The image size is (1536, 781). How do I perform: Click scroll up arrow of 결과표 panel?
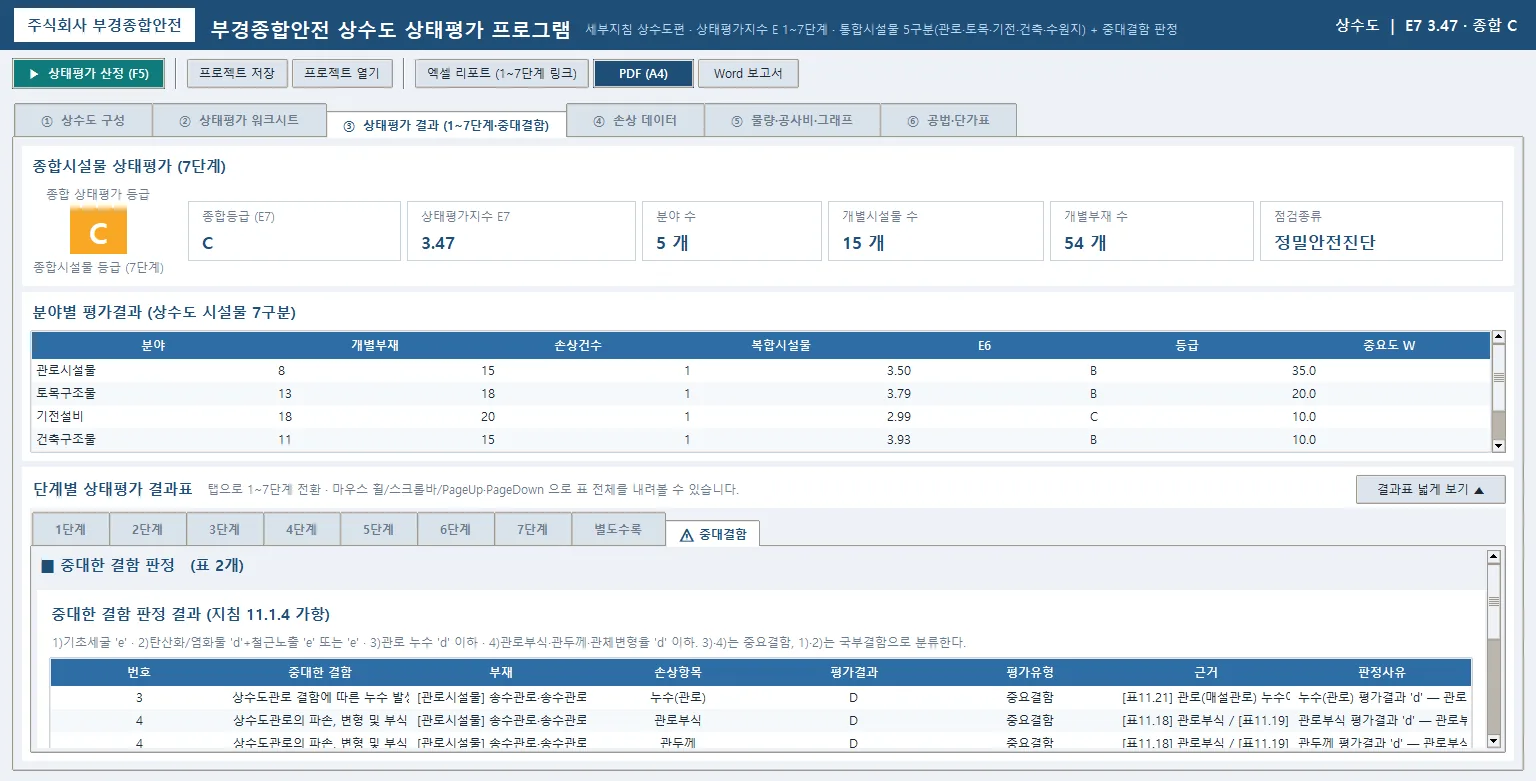pyautogui.click(x=1494, y=556)
